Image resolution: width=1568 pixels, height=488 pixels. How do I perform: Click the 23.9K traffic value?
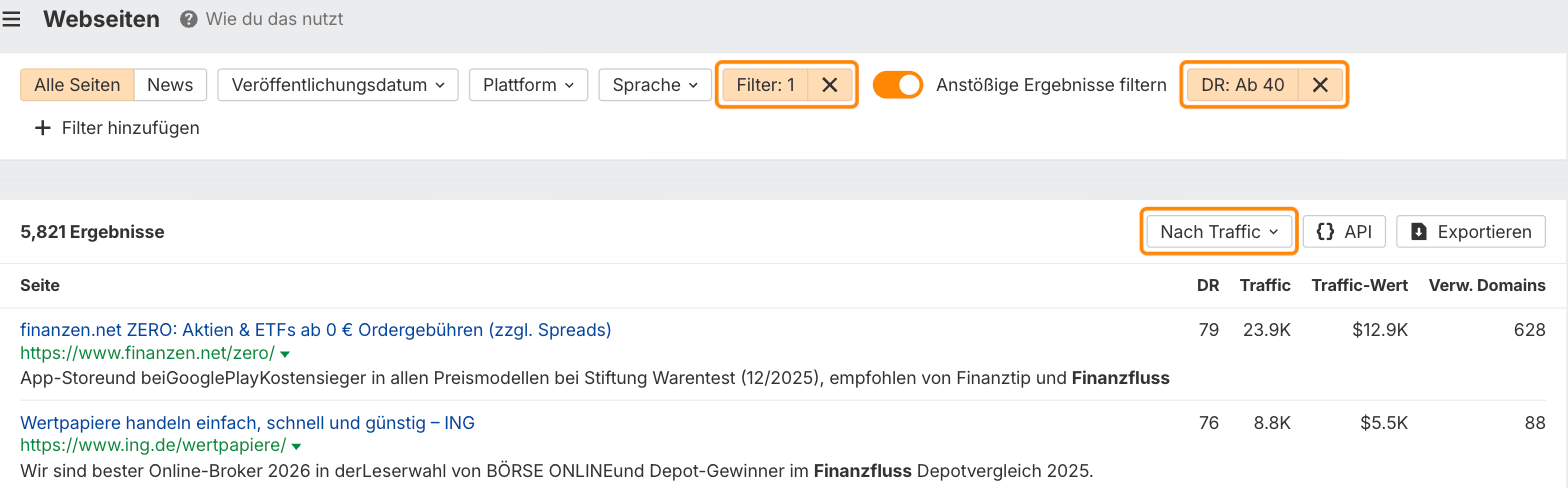1267,330
